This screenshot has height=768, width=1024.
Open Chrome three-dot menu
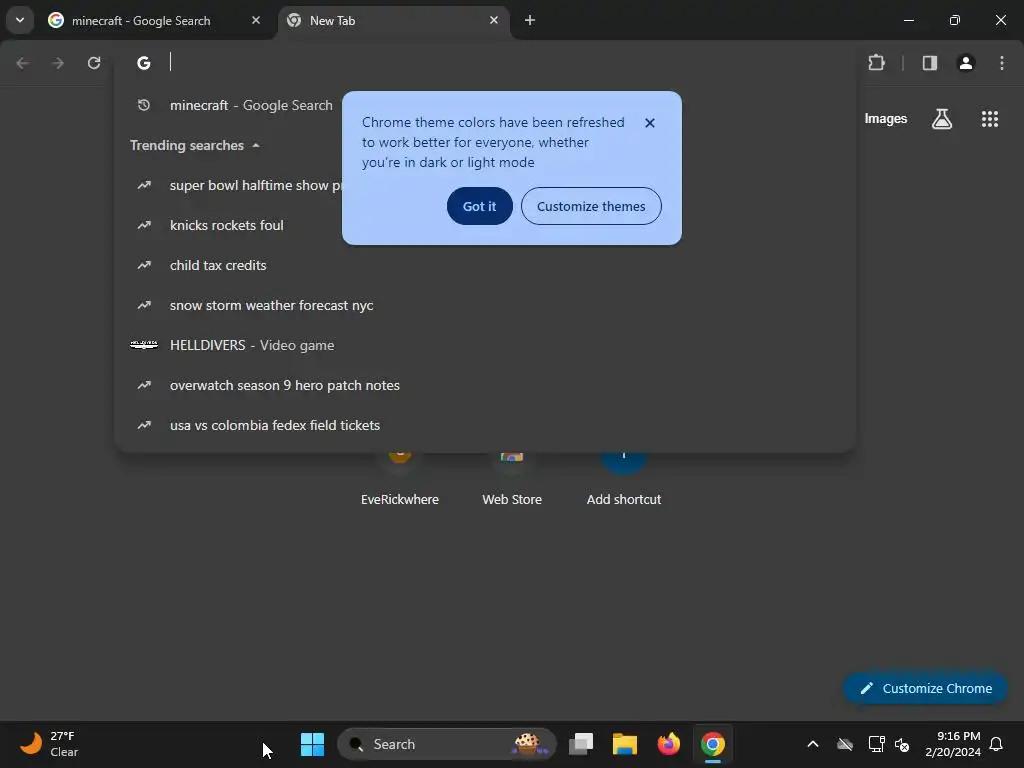pyautogui.click(x=1002, y=63)
